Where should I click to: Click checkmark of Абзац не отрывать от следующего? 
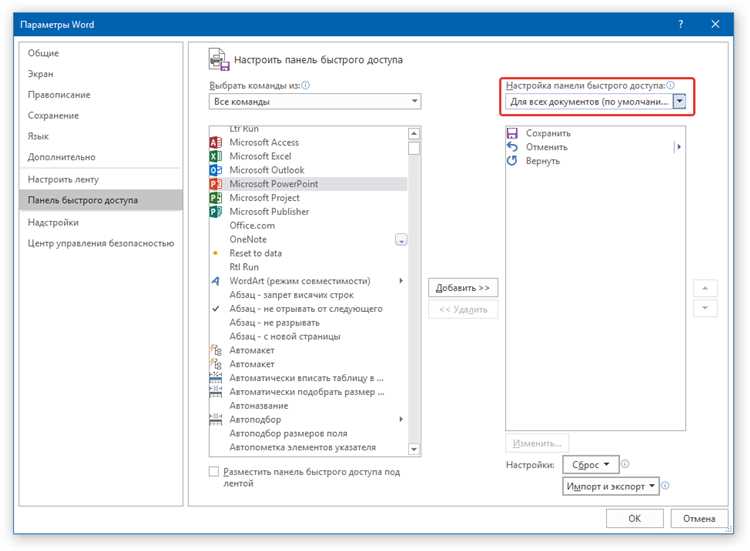216,309
